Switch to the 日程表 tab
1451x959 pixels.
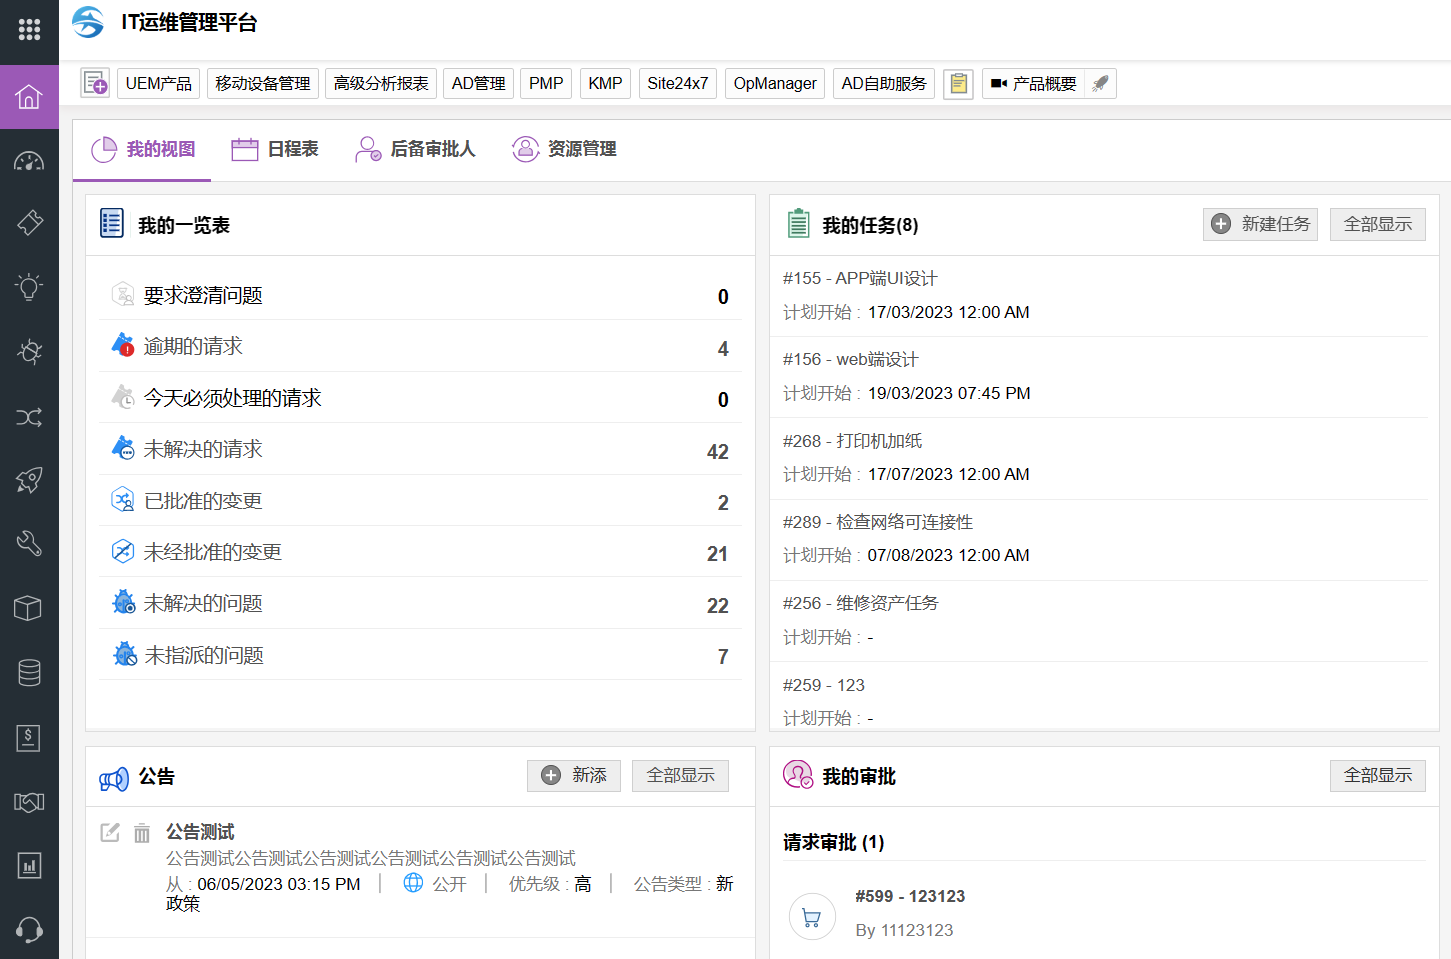[x=275, y=149]
